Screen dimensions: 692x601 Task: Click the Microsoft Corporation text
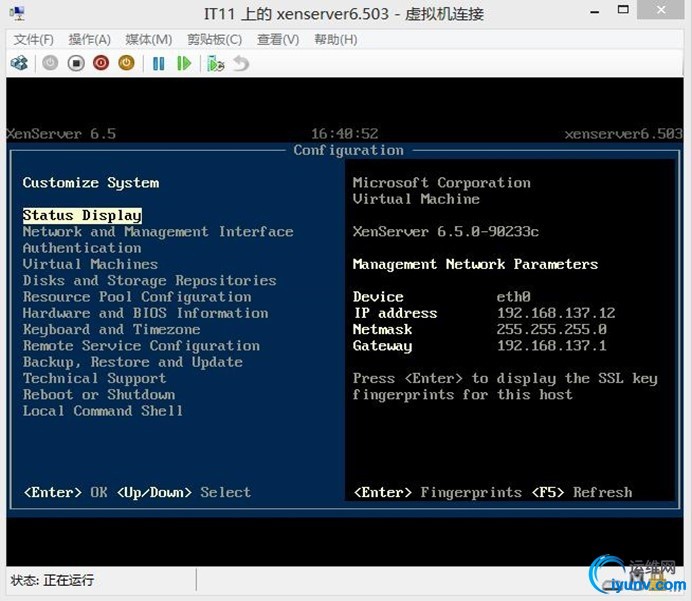pos(442,183)
